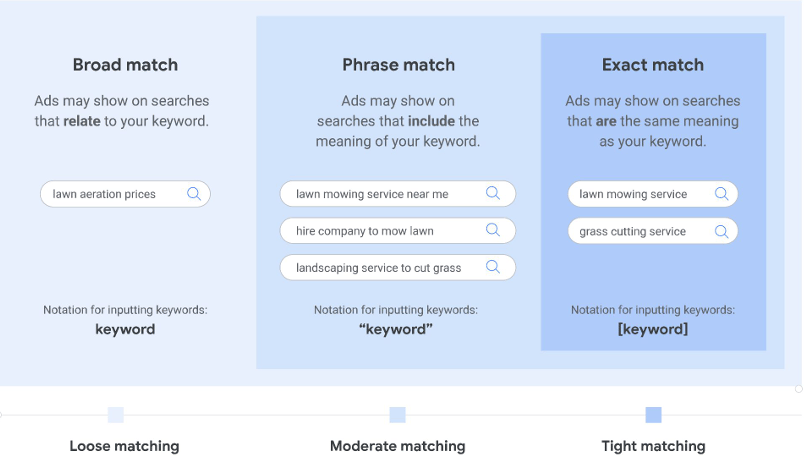Click the Moderate matching square marker
Screen dimensions: 805x460
coord(398,415)
